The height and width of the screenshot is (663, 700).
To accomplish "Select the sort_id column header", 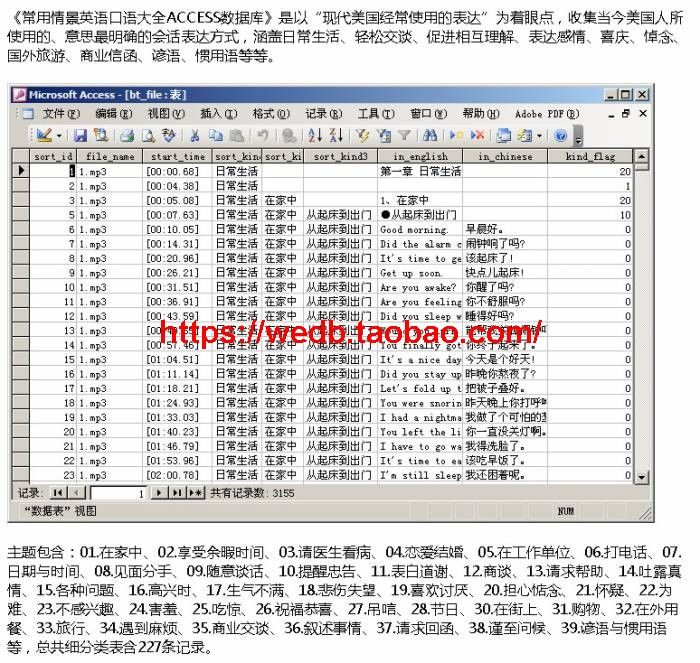I will [x=53, y=156].
